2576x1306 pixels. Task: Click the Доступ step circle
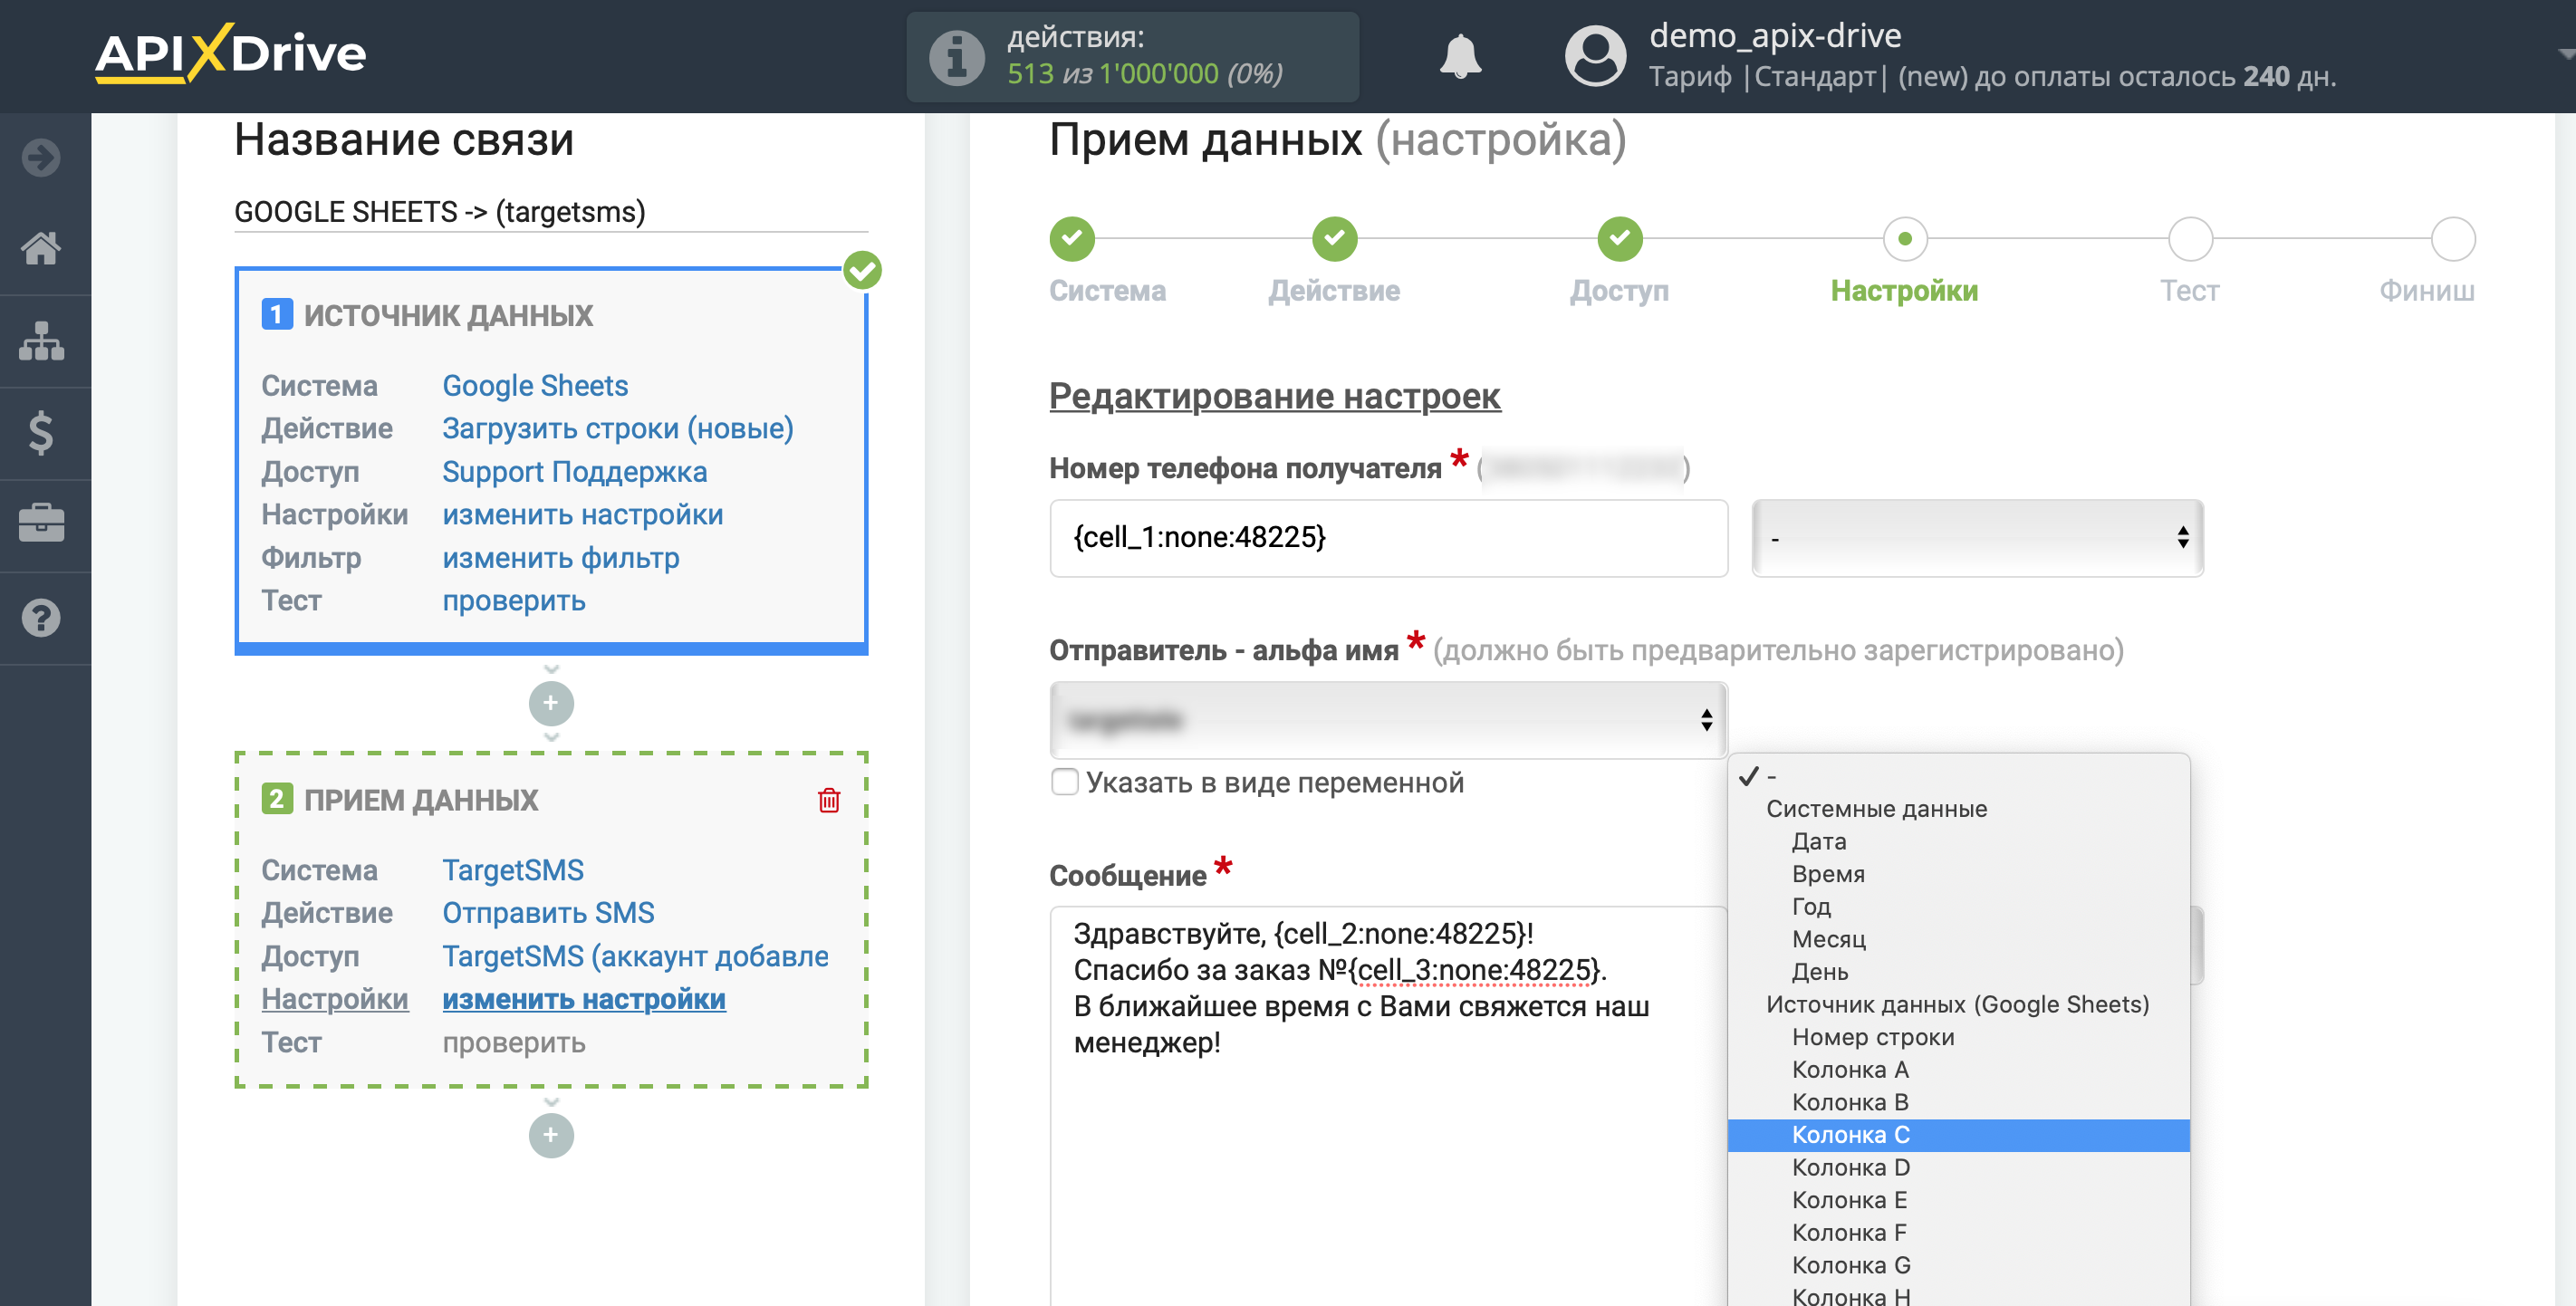pyautogui.click(x=1620, y=238)
